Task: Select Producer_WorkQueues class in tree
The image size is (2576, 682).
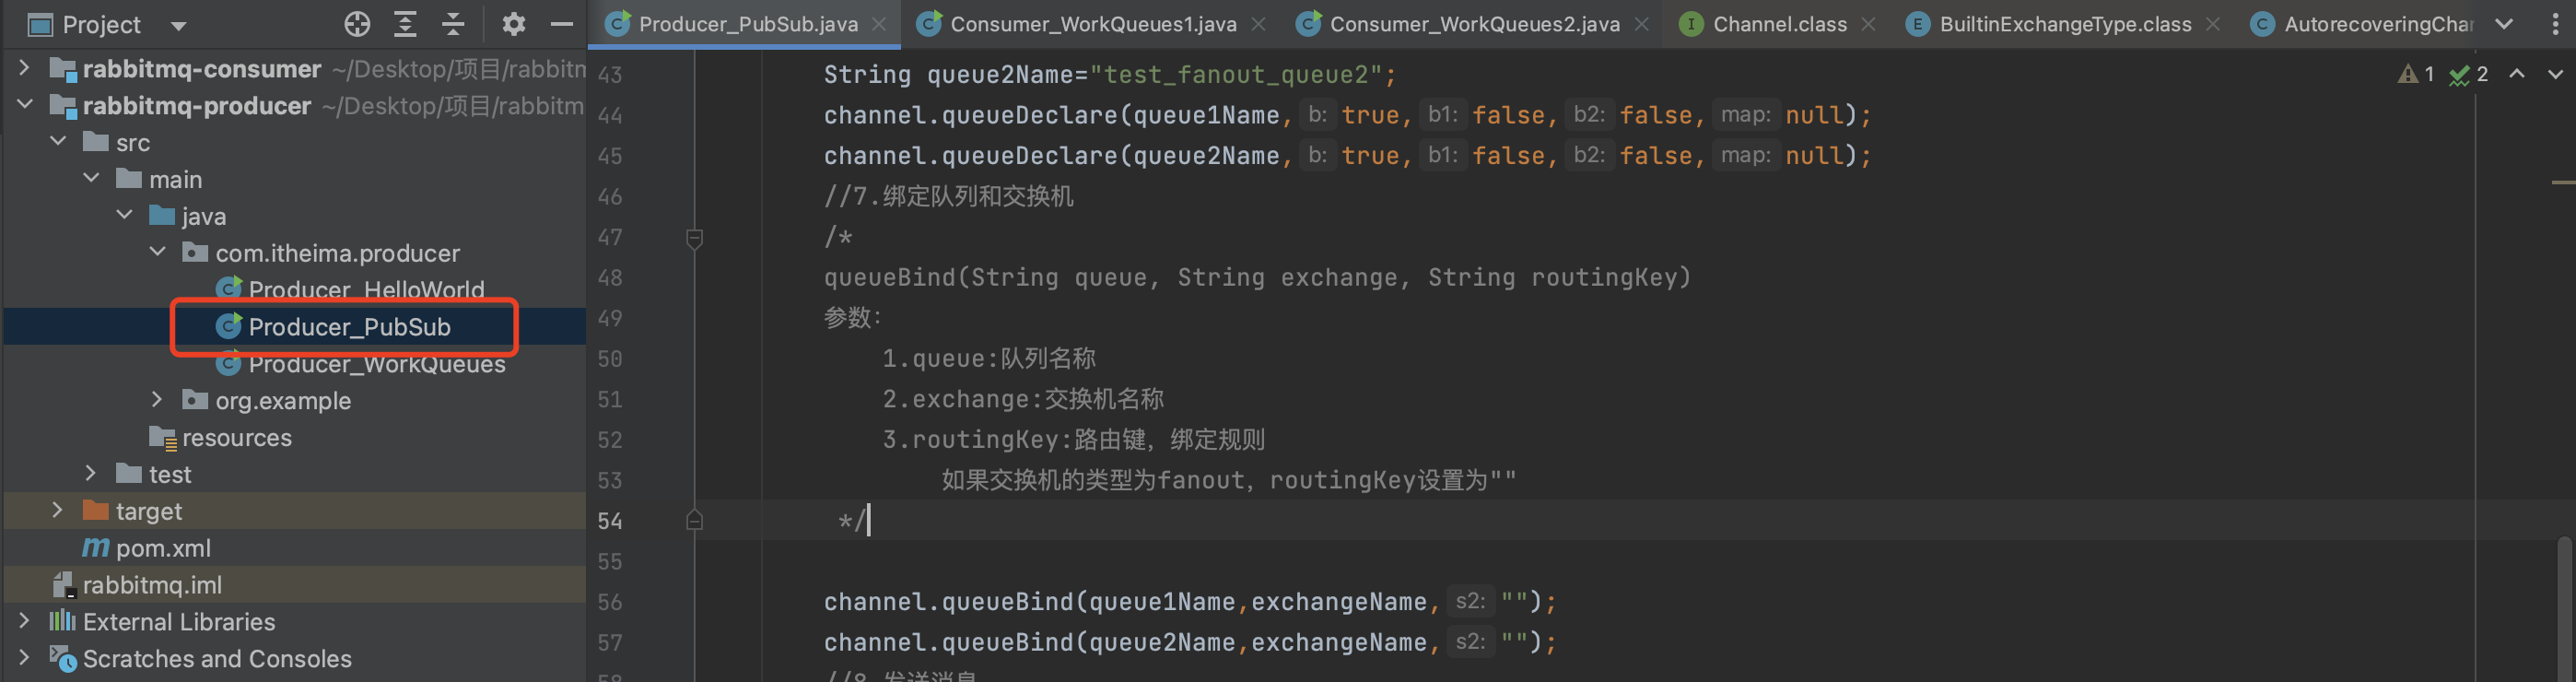Action: [x=376, y=365]
